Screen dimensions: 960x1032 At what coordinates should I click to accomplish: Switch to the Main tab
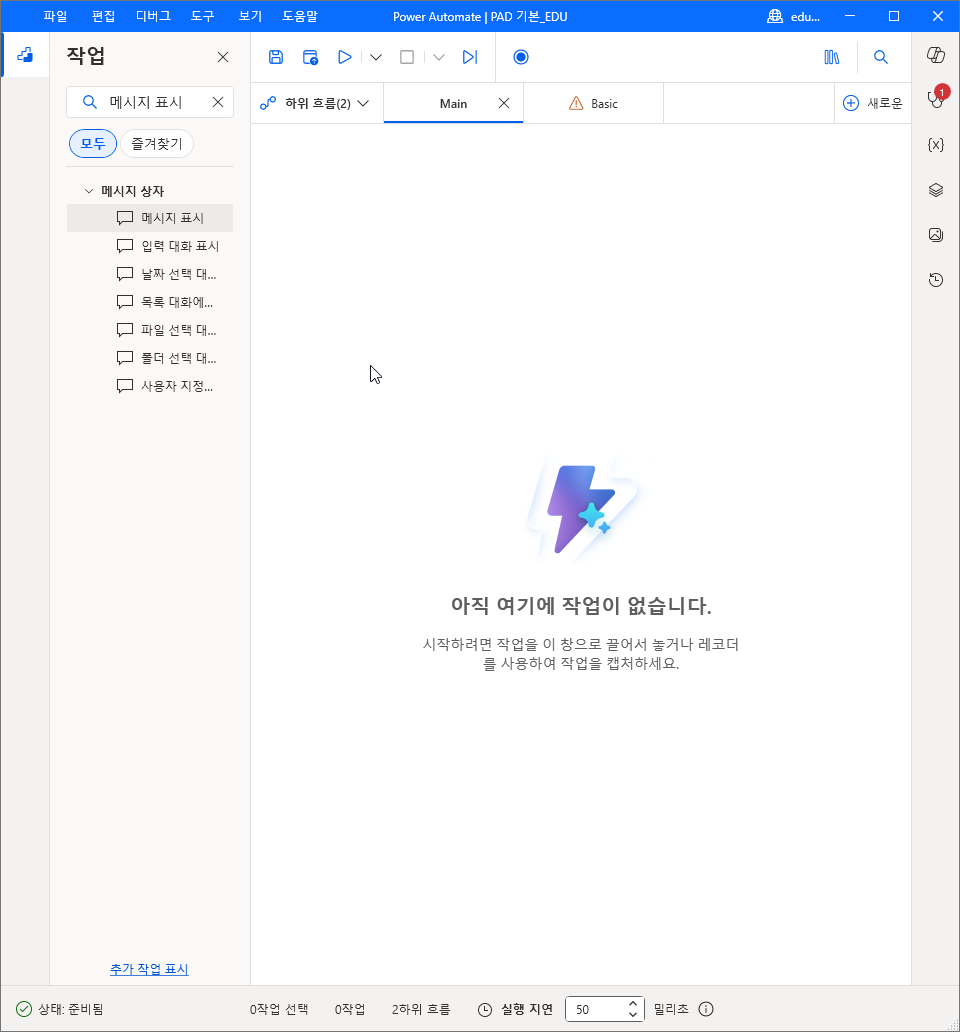[453, 103]
